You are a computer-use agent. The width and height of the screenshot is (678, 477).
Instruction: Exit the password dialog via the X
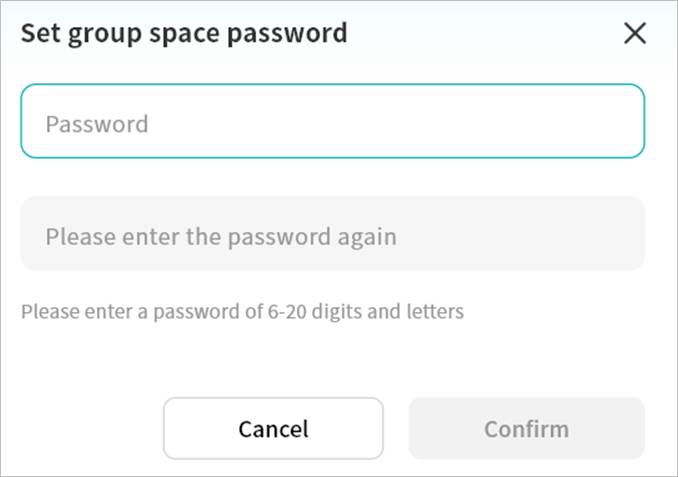(635, 33)
